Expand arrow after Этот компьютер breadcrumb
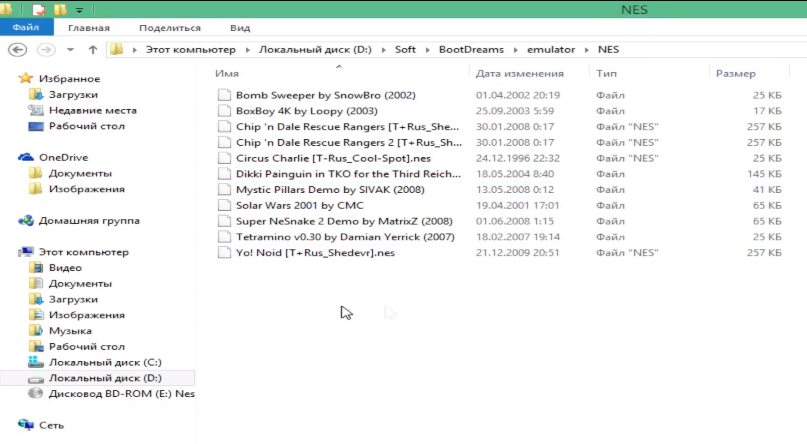This screenshot has width=807, height=444. pos(248,50)
